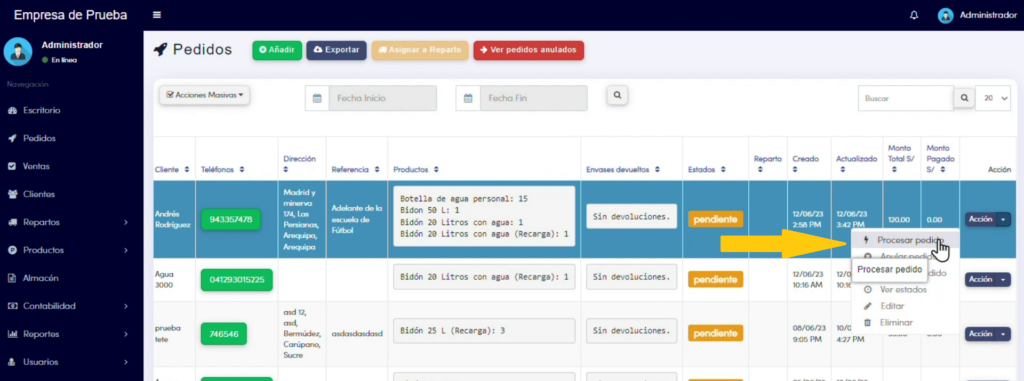Open Acciones Masivas dropdown
This screenshot has width=1024, height=381.
[204, 95]
